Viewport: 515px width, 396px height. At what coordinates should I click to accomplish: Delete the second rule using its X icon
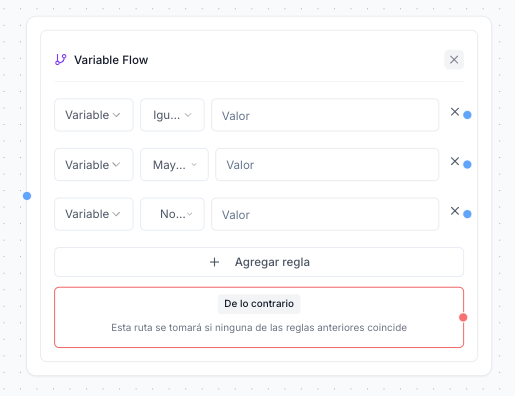[x=455, y=161]
